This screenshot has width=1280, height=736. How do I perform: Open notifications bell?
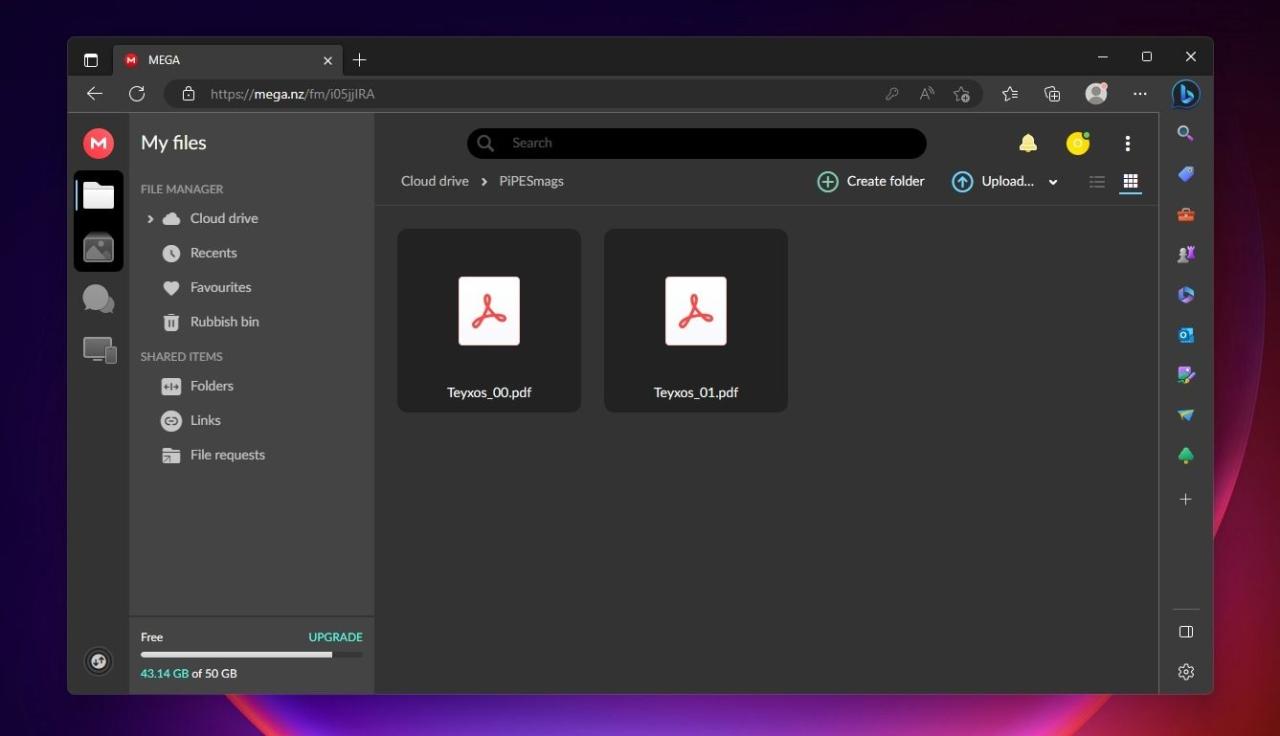click(x=1028, y=143)
